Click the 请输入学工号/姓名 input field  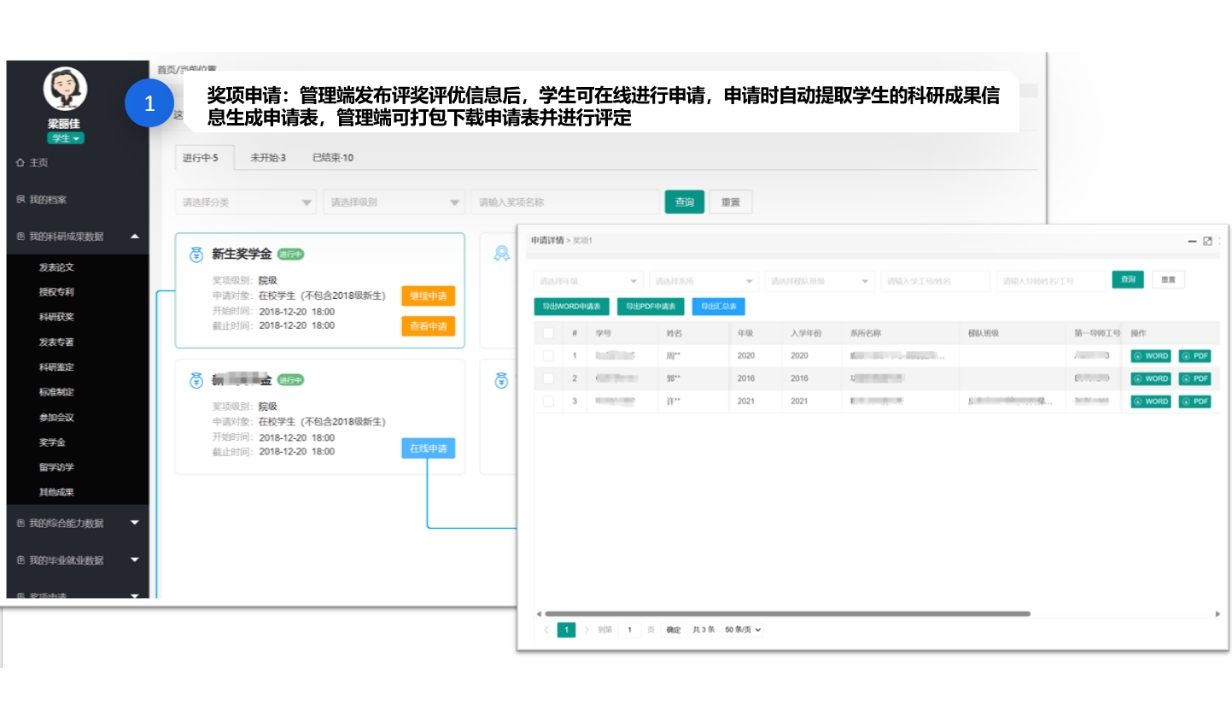(x=935, y=281)
